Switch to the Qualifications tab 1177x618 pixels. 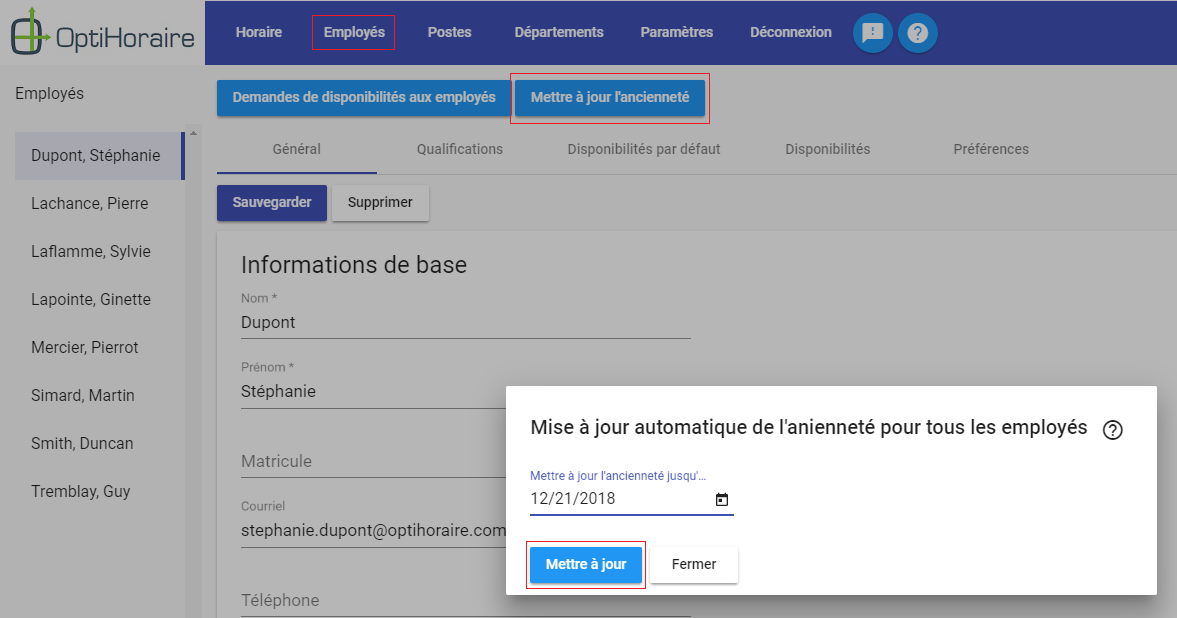(459, 149)
